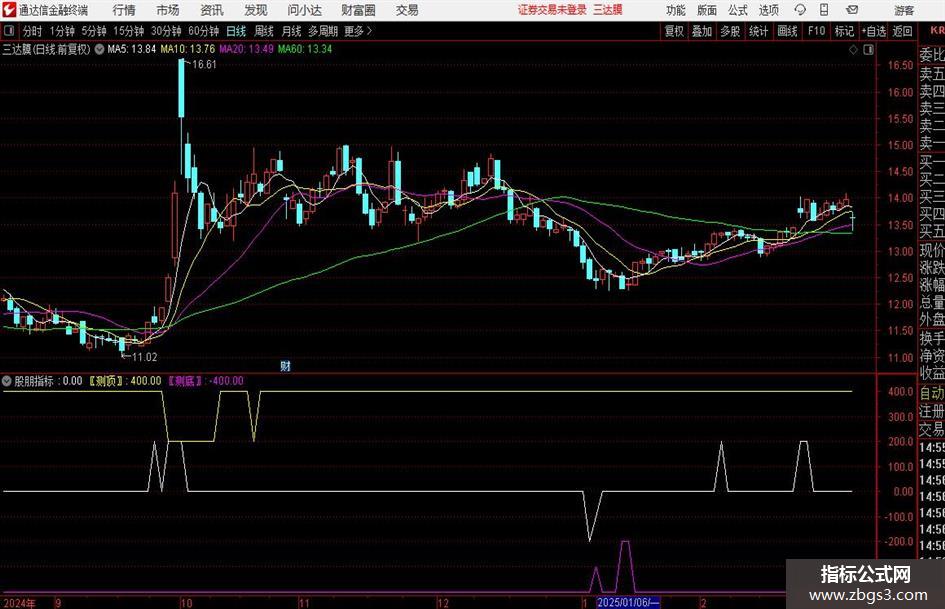945x609 pixels.
Task: Open the 行情 menu
Action: 124,10
